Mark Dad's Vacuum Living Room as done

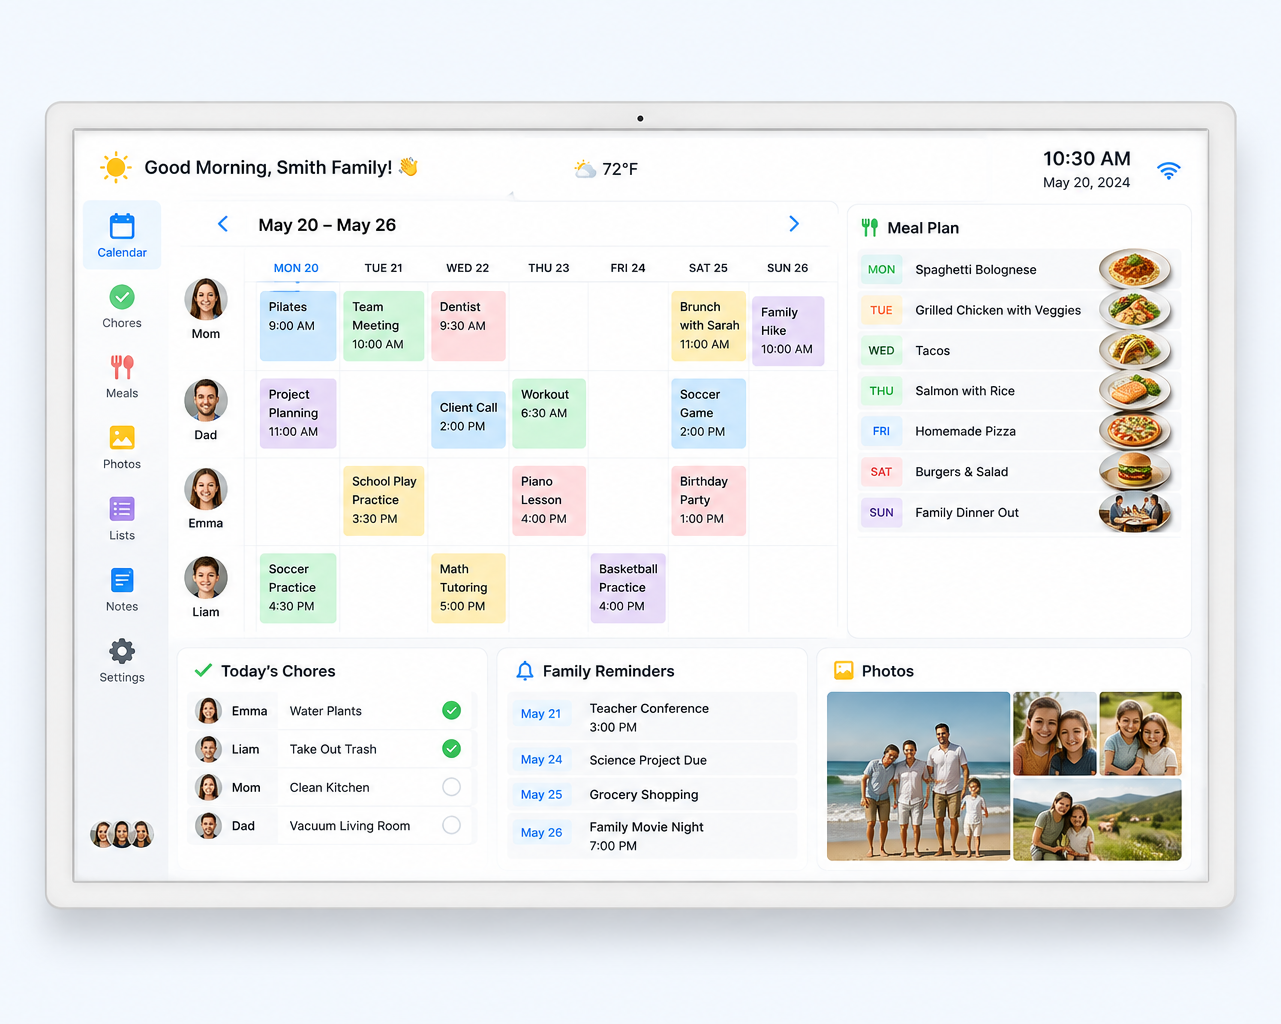[451, 825]
